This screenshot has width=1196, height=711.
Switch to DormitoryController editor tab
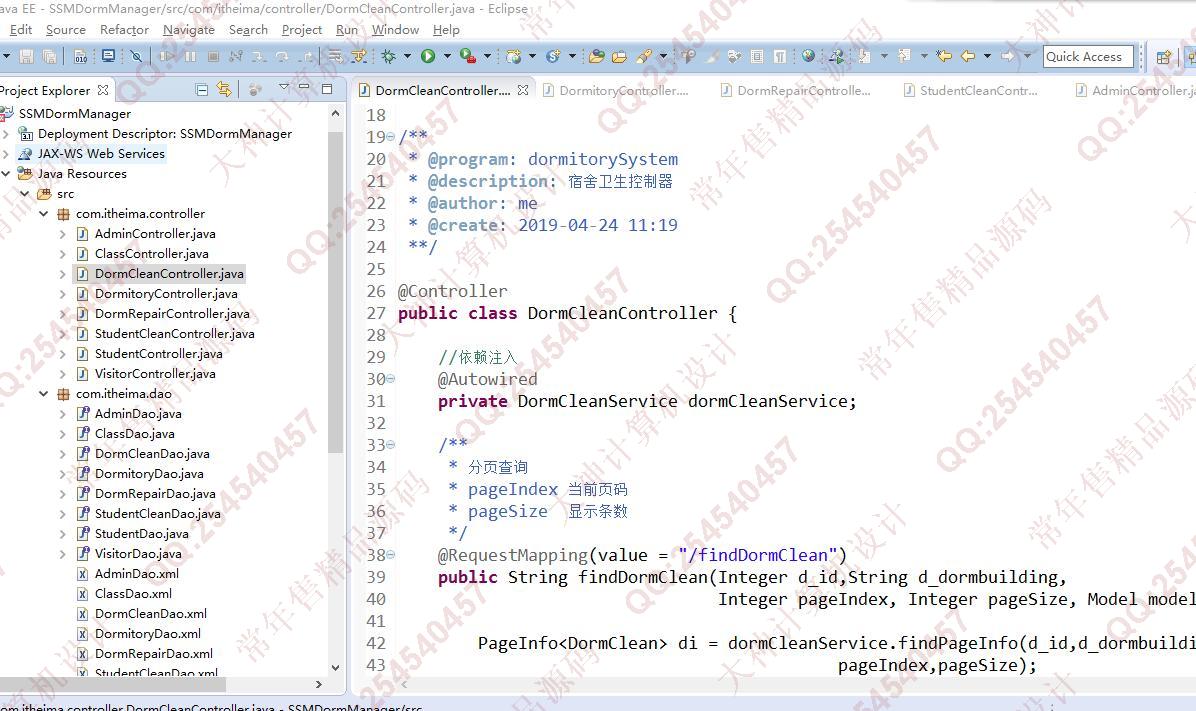coord(616,90)
